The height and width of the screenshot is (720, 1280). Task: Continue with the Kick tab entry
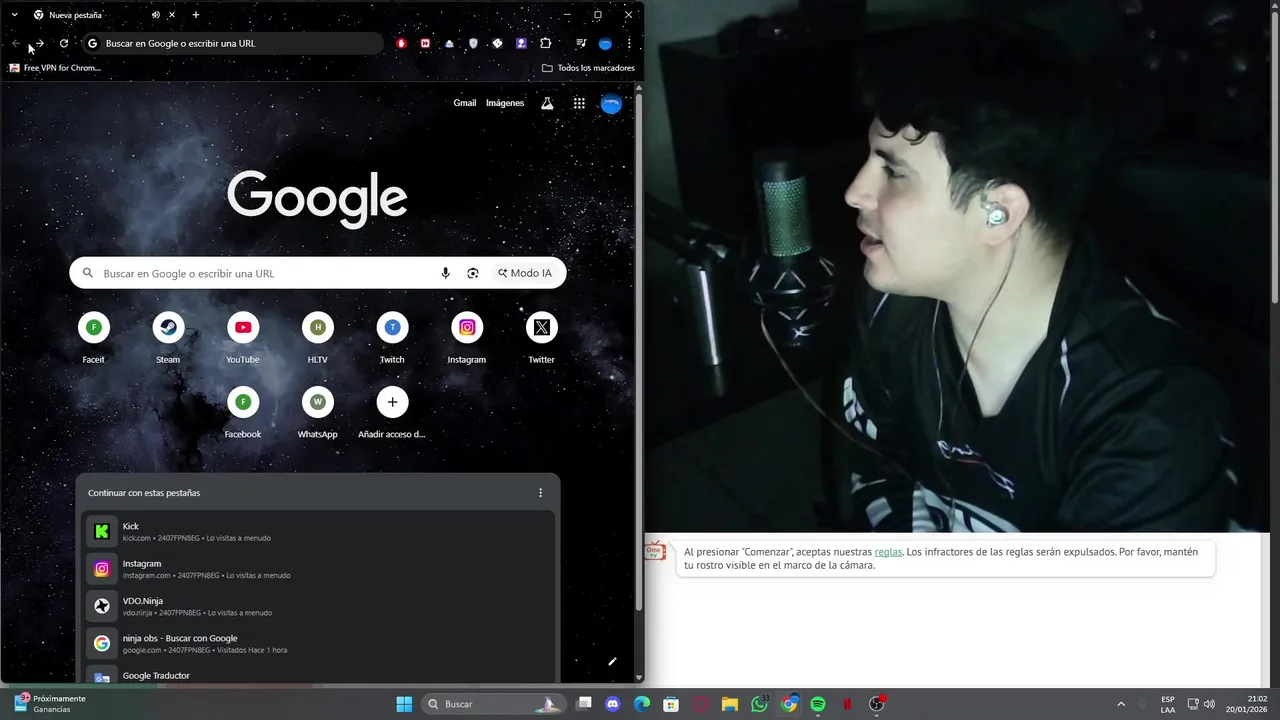click(x=317, y=531)
